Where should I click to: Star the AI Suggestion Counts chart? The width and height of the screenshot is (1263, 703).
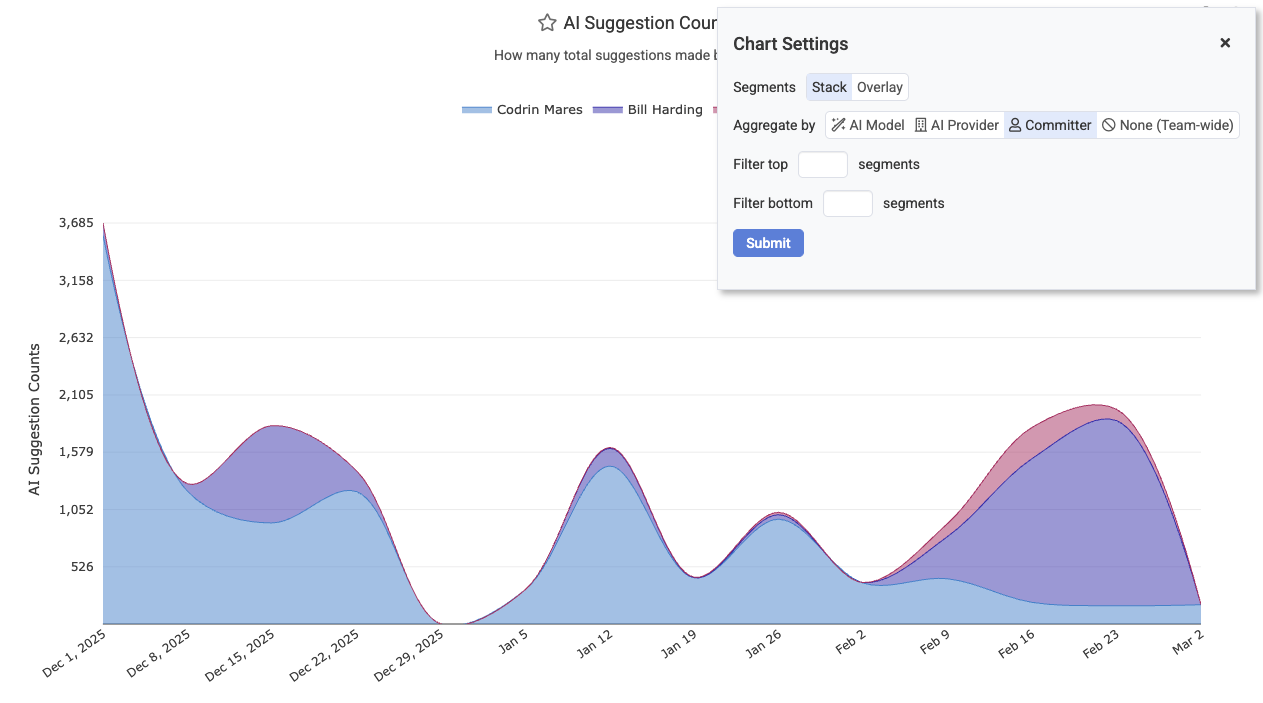click(x=547, y=23)
